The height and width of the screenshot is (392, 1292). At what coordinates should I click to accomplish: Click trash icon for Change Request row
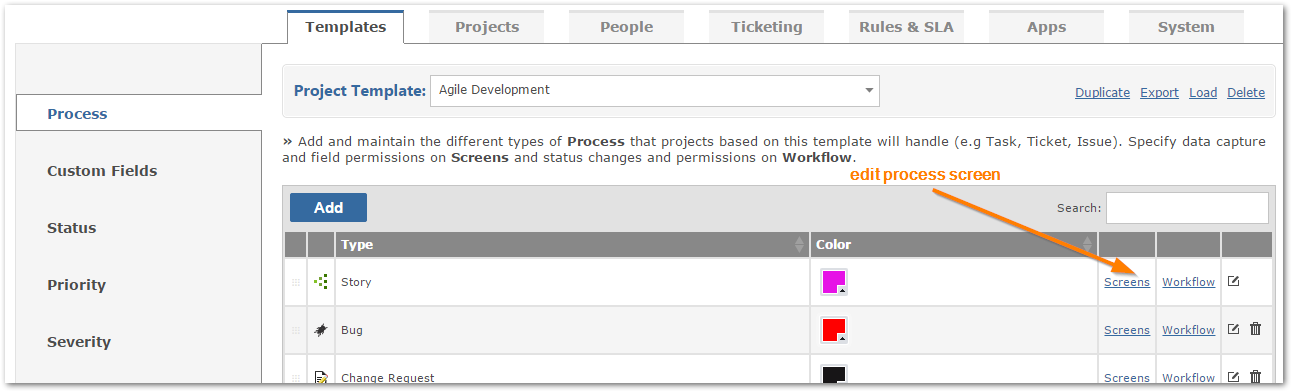tap(1256, 377)
